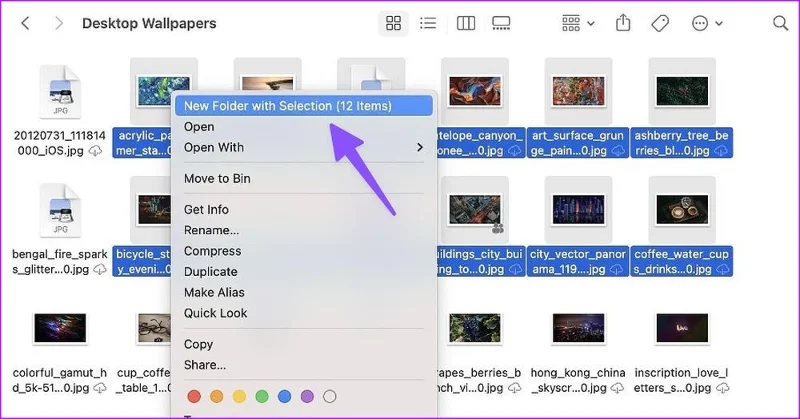The image size is (800, 419).
Task: Switch to gallery view
Action: pos(501,23)
